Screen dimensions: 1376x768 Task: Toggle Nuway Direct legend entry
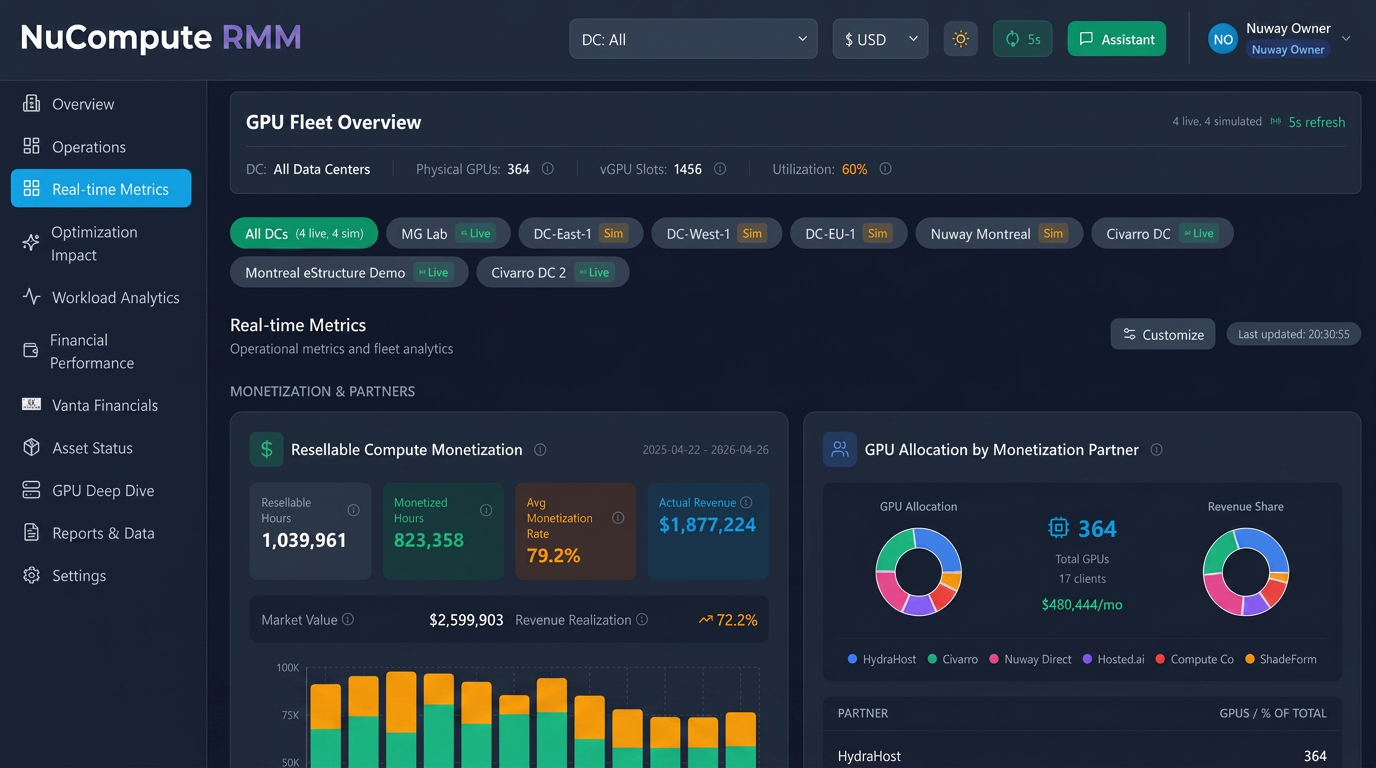[x=1031, y=659]
